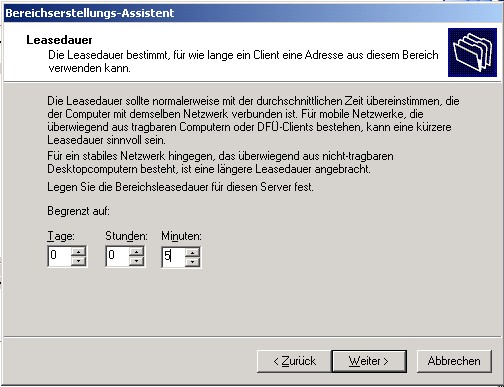Click the DHCP scope folders icon in the header
Viewport: 504px width, 387px height.
(x=472, y=52)
